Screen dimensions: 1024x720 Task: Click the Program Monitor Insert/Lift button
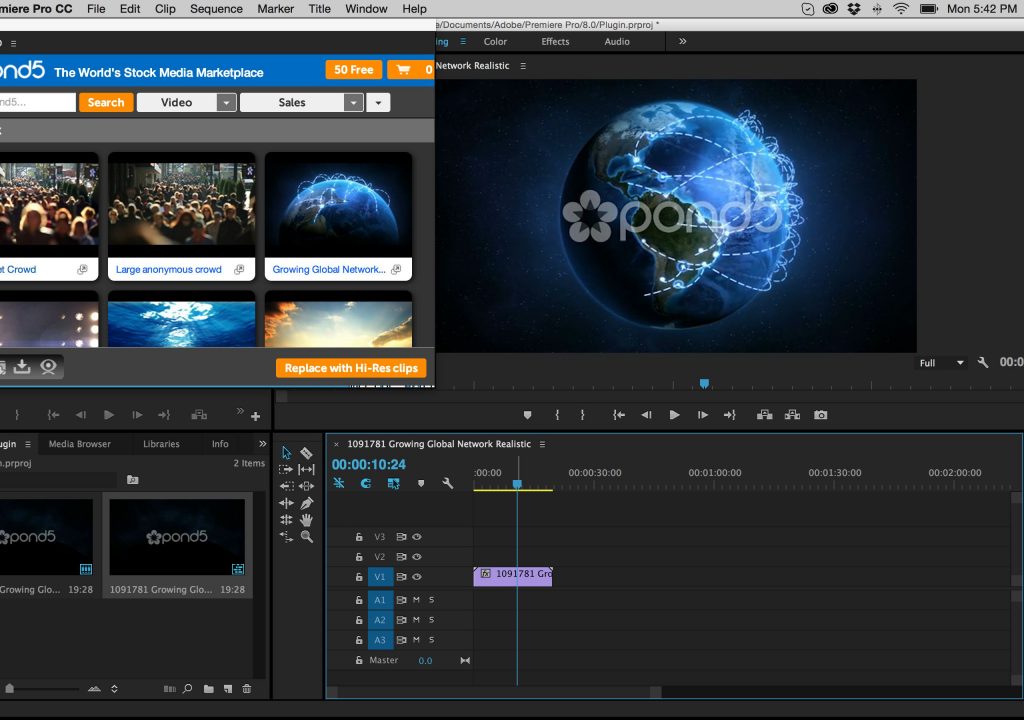point(765,415)
